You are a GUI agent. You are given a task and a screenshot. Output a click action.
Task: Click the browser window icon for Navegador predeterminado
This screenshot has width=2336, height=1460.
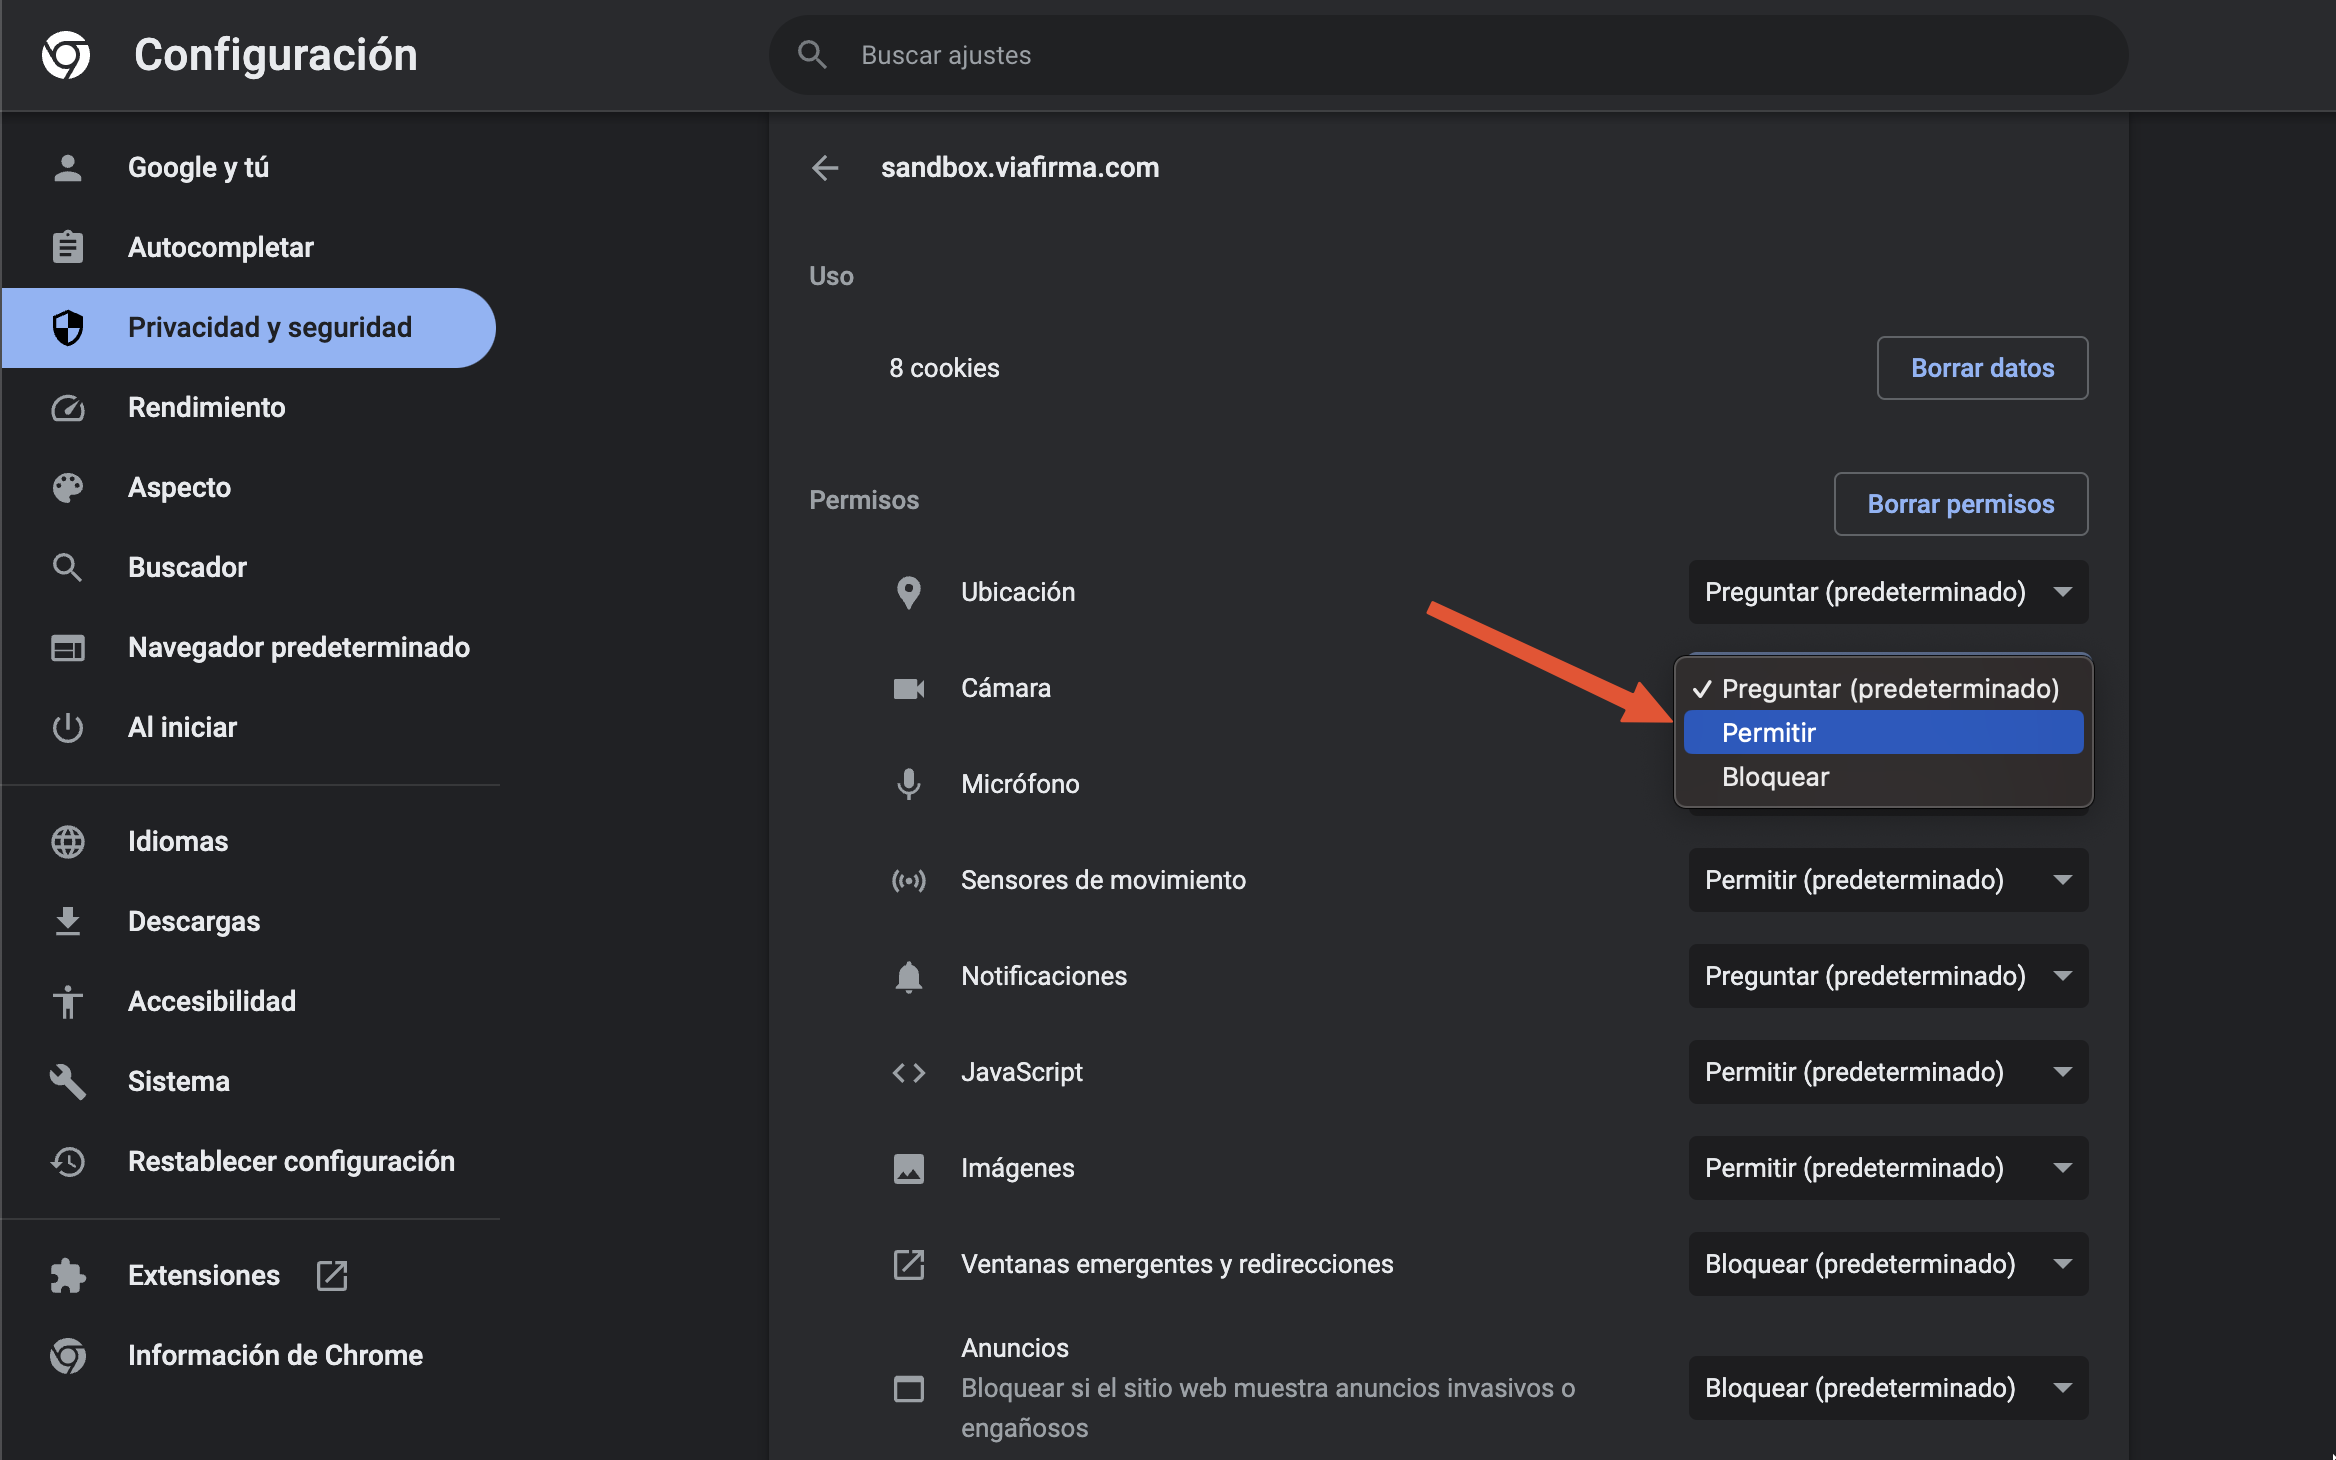(x=68, y=648)
